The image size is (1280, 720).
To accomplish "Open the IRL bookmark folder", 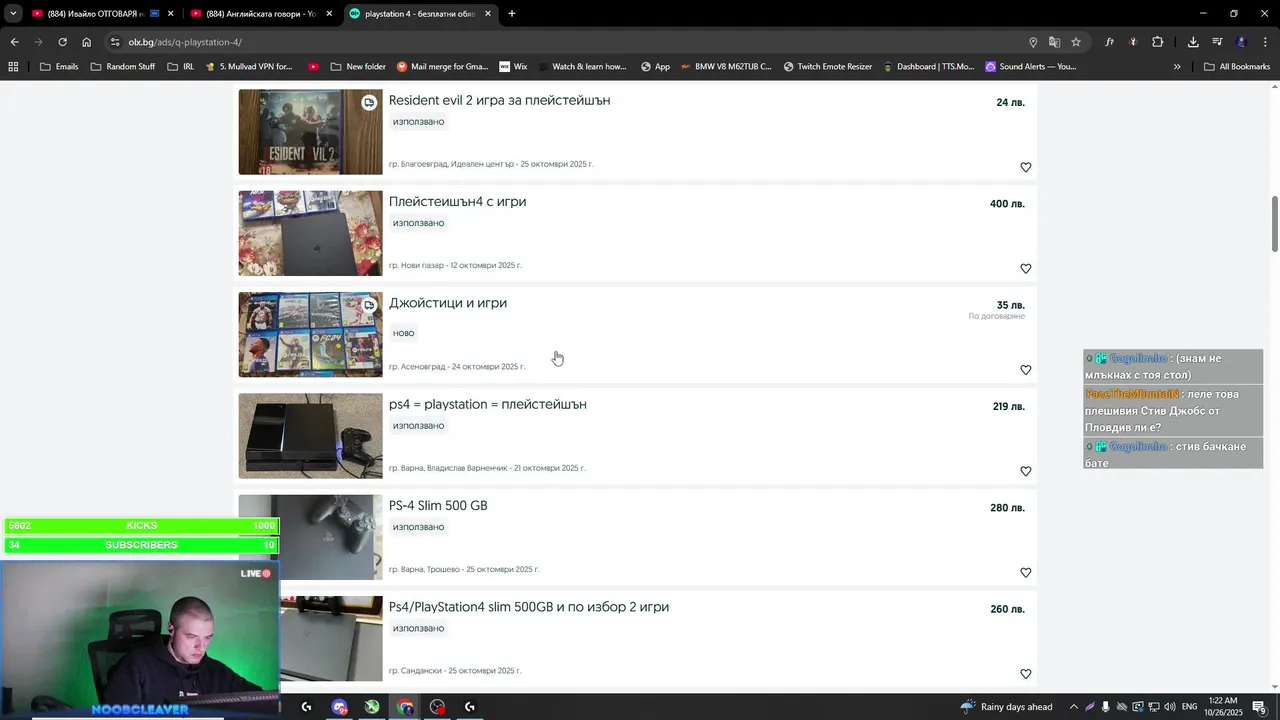I will click(181, 67).
